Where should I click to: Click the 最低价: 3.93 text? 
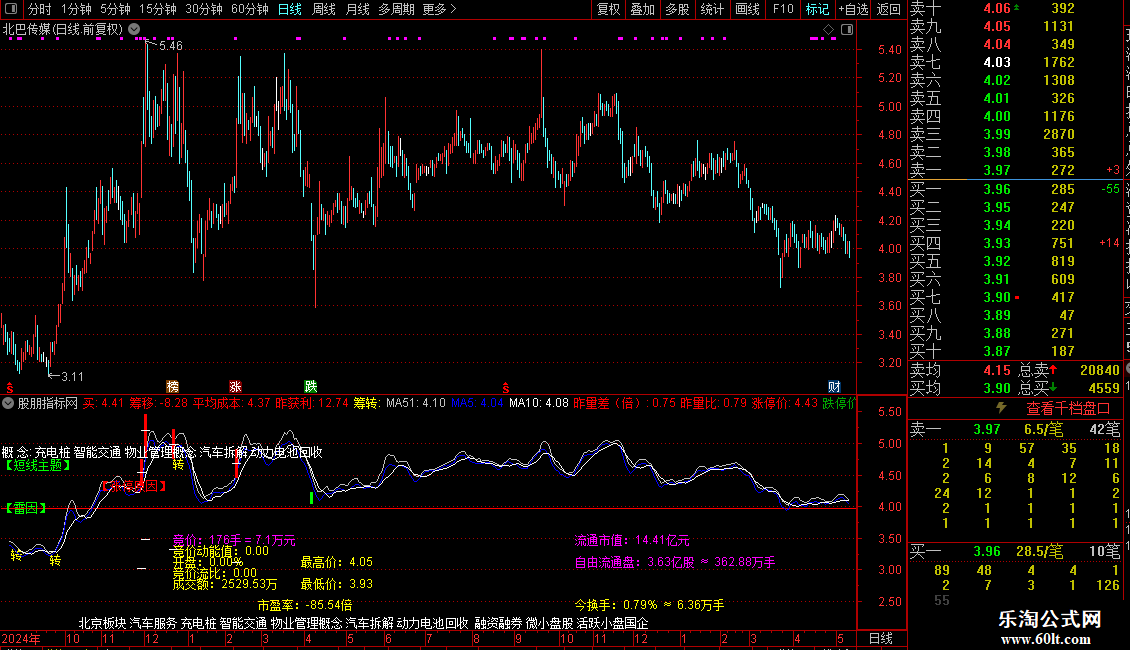(x=337, y=584)
